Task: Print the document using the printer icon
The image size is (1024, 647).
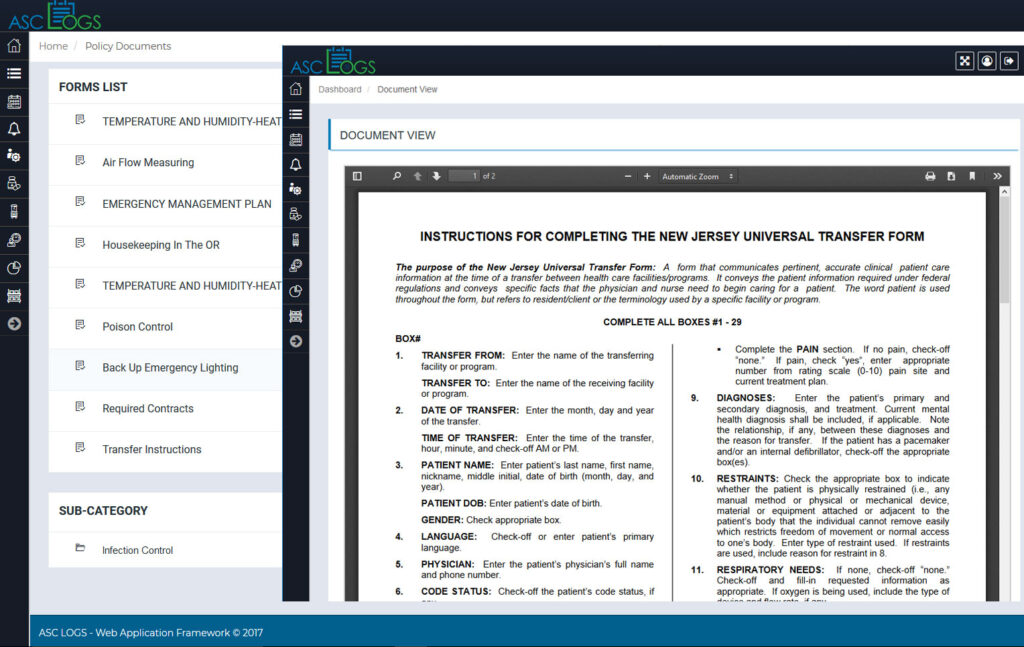Action: pyautogui.click(x=930, y=176)
